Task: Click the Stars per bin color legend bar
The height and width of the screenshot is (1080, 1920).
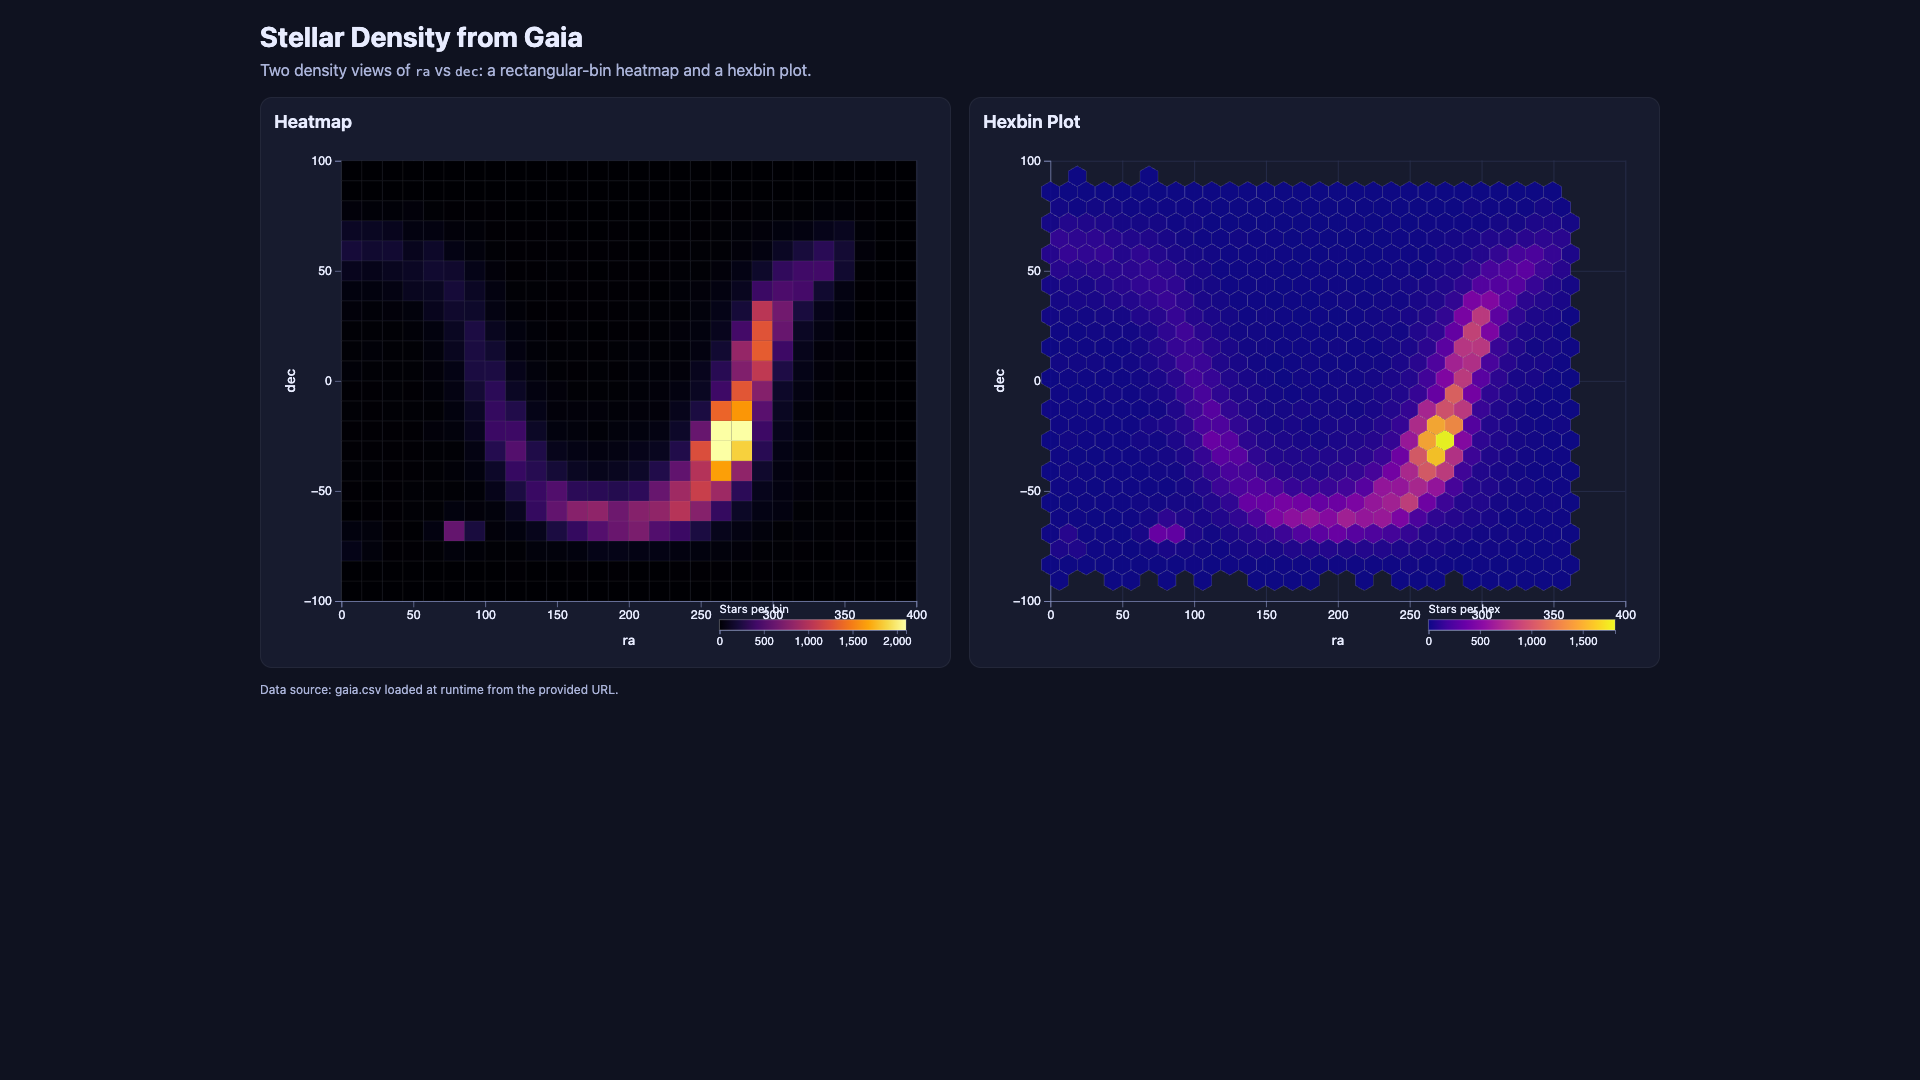Action: coord(812,625)
